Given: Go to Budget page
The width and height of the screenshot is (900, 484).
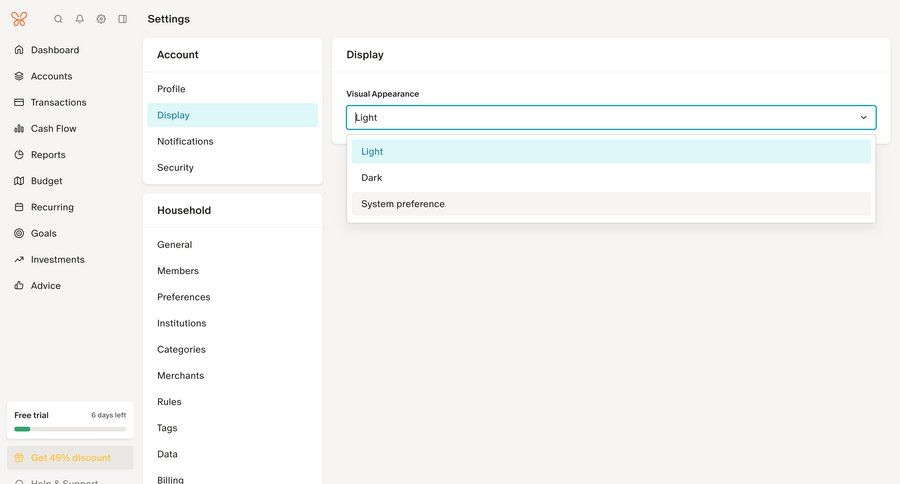Looking at the screenshot, I should (x=46, y=181).
